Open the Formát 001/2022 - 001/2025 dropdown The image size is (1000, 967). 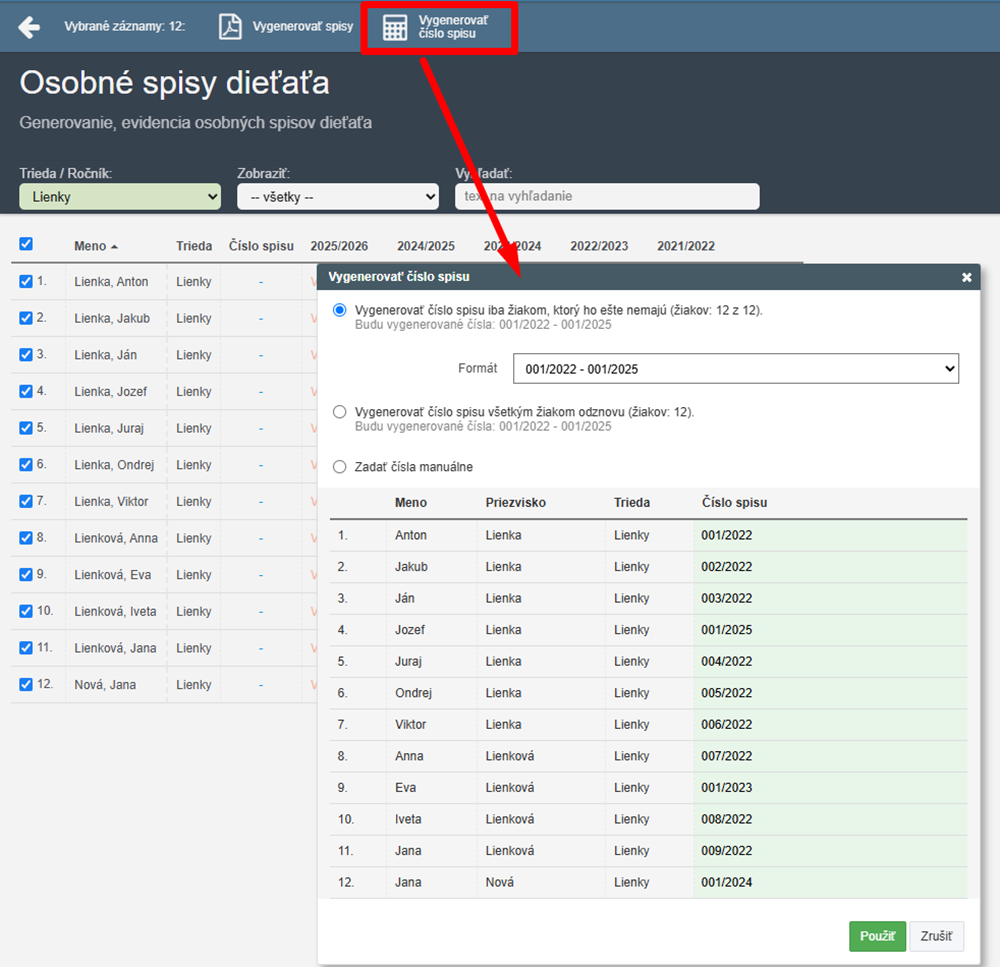coord(736,369)
